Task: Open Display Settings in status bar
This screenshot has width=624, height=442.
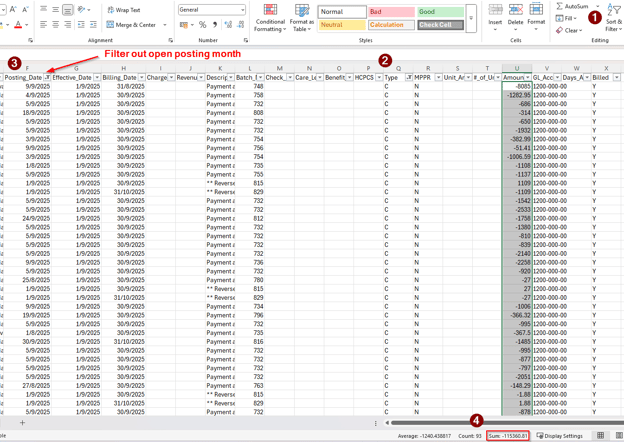Action: pyautogui.click(x=559, y=436)
